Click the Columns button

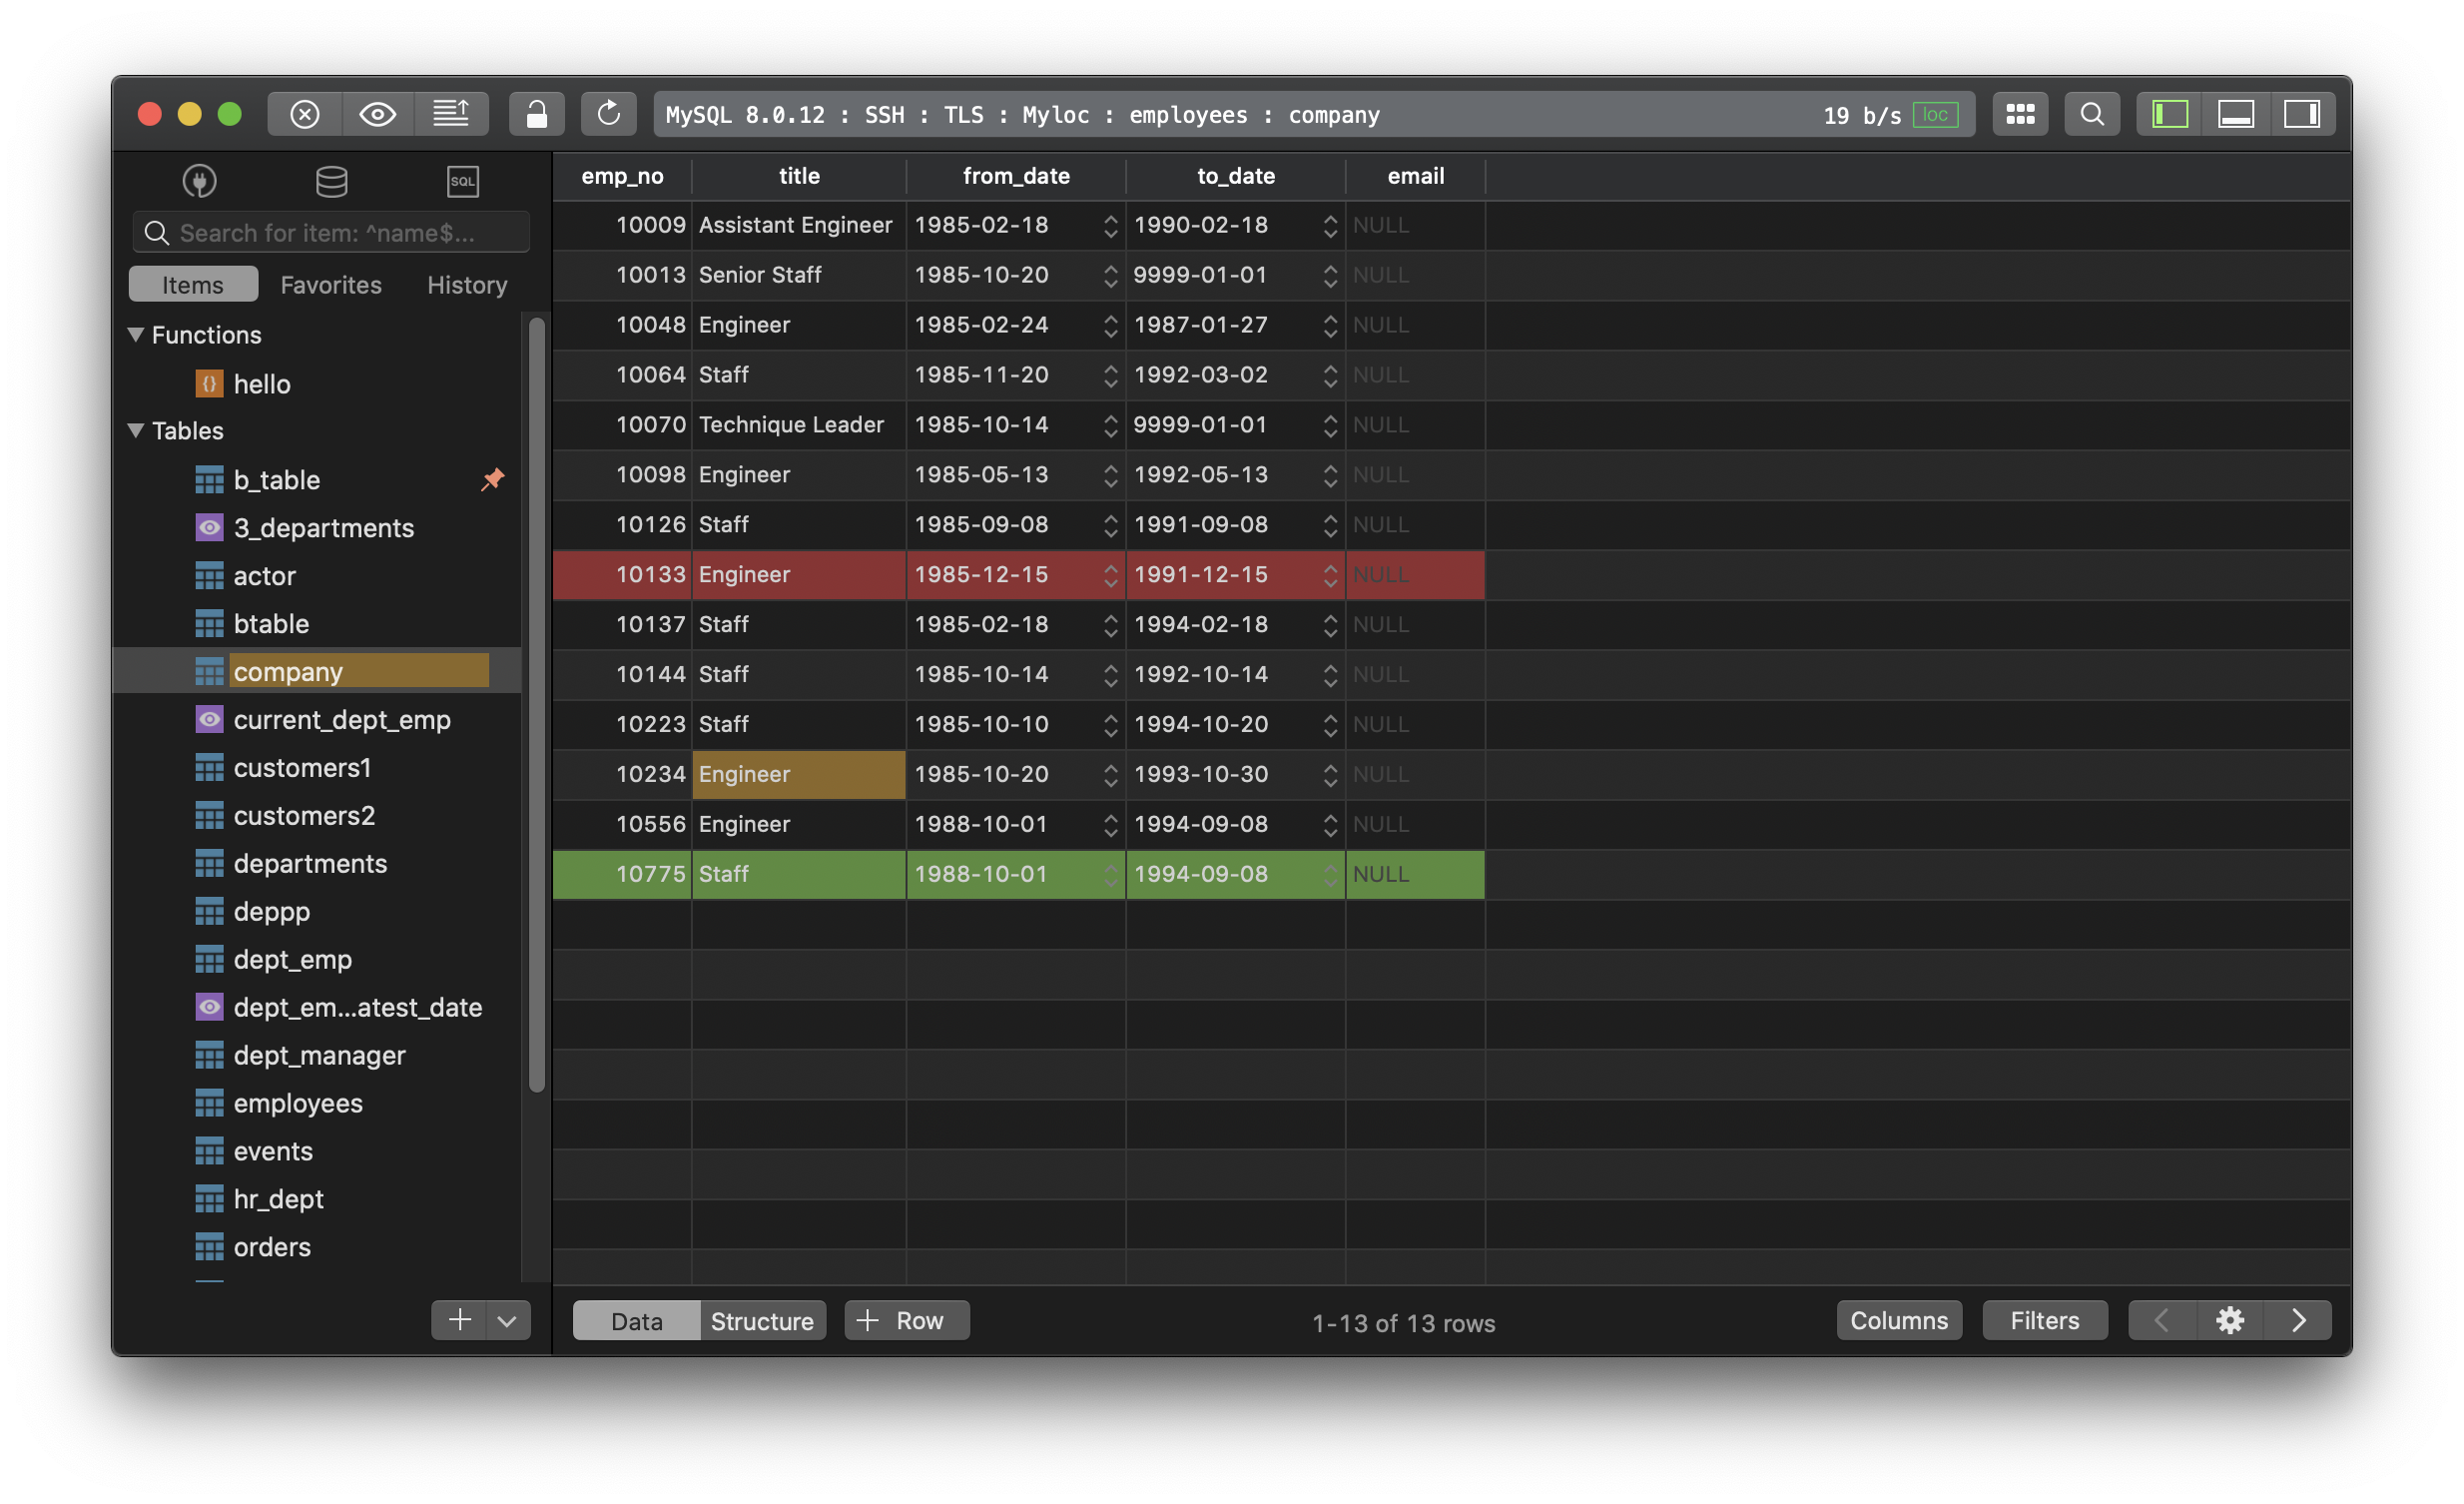[1899, 1319]
